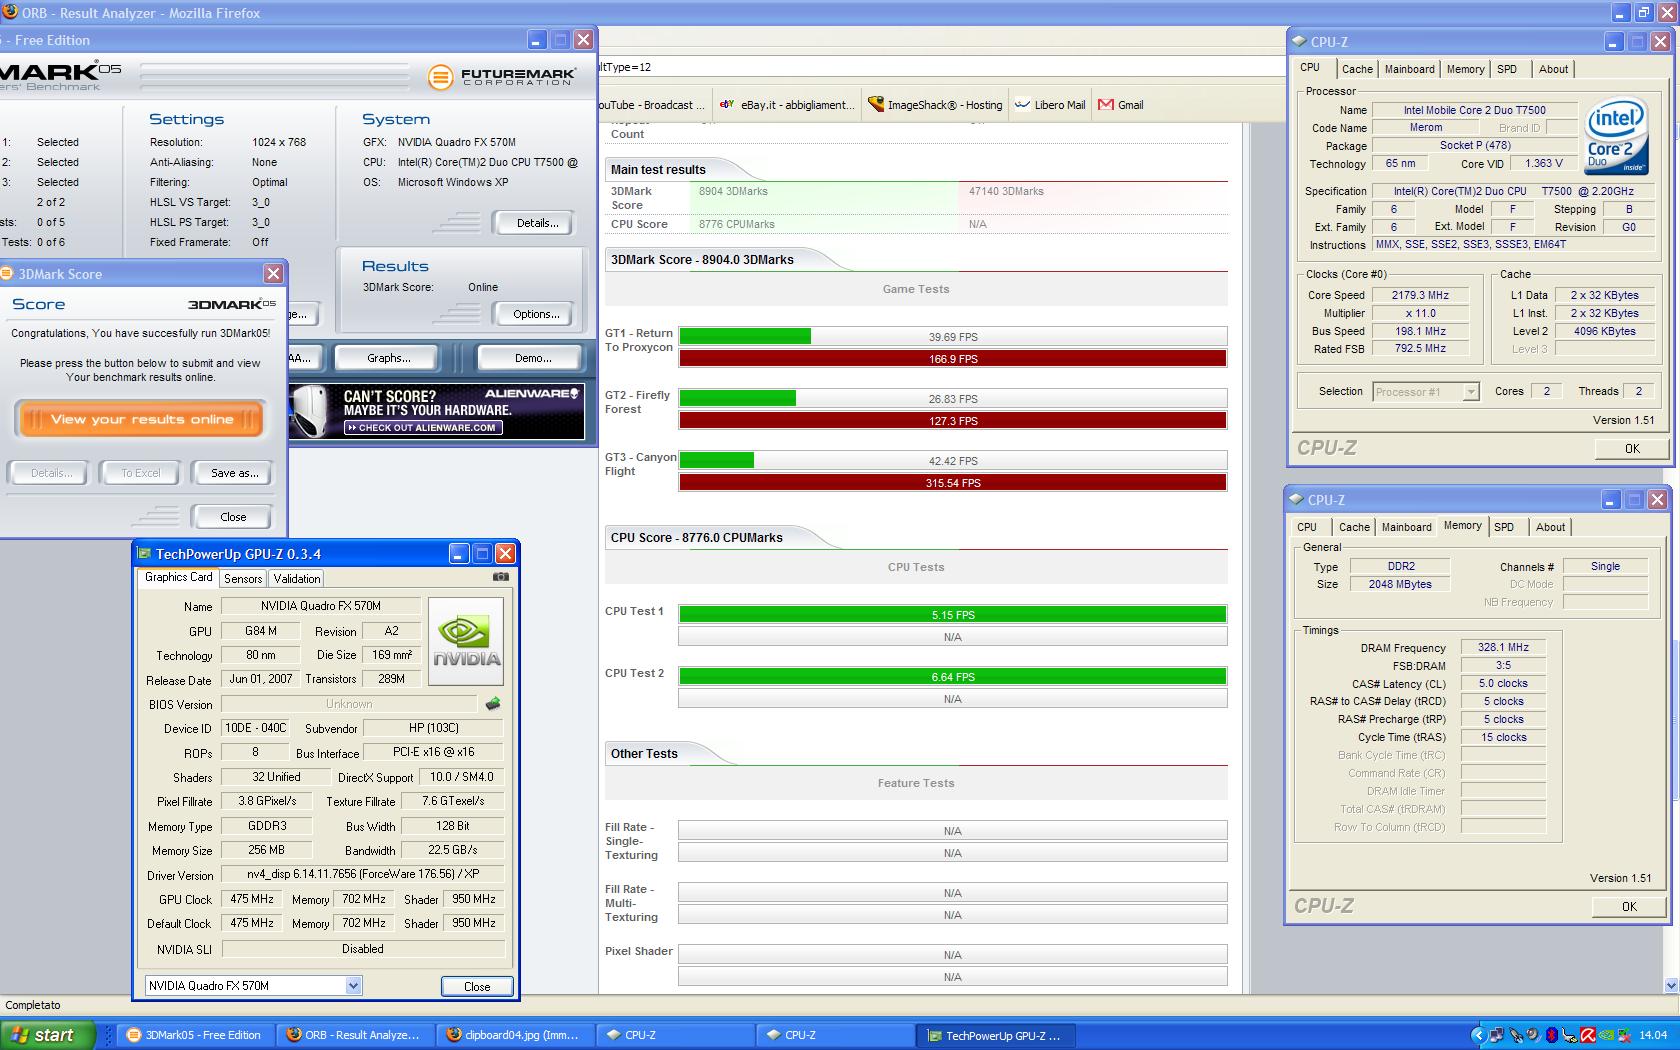
Task: Click View your results online button
Action: pyautogui.click(x=141, y=419)
